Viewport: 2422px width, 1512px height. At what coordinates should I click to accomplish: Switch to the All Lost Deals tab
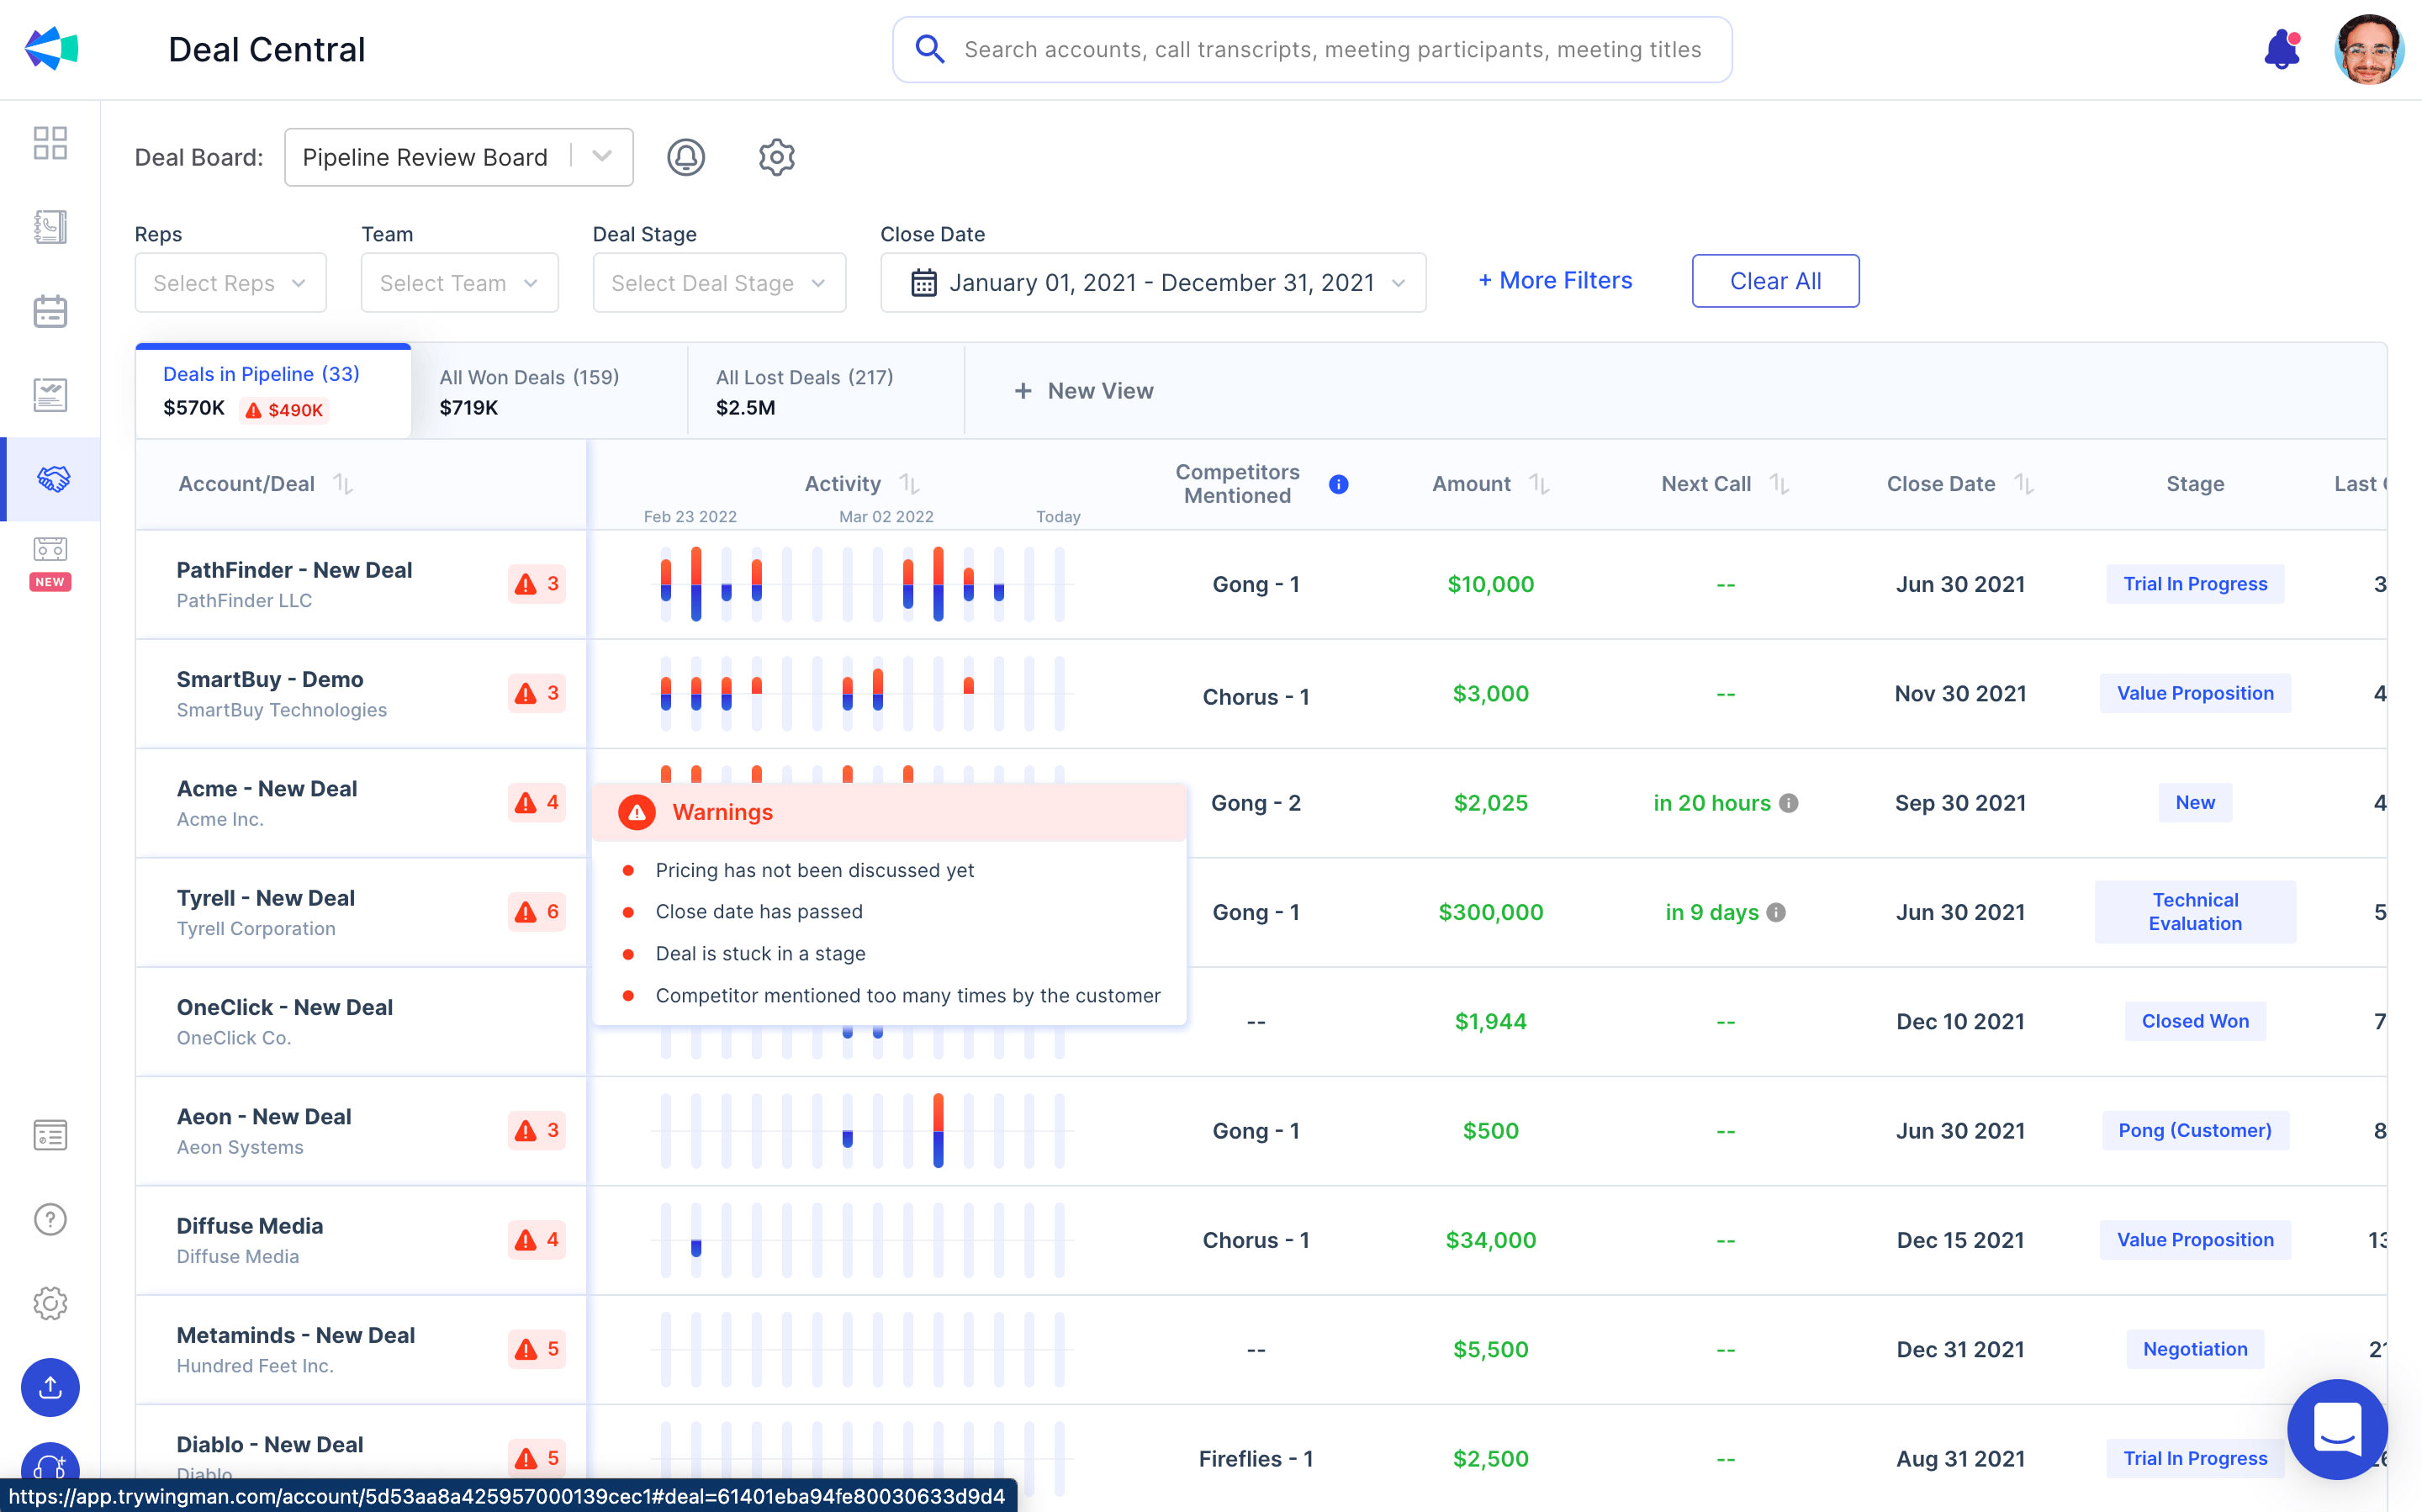803,390
